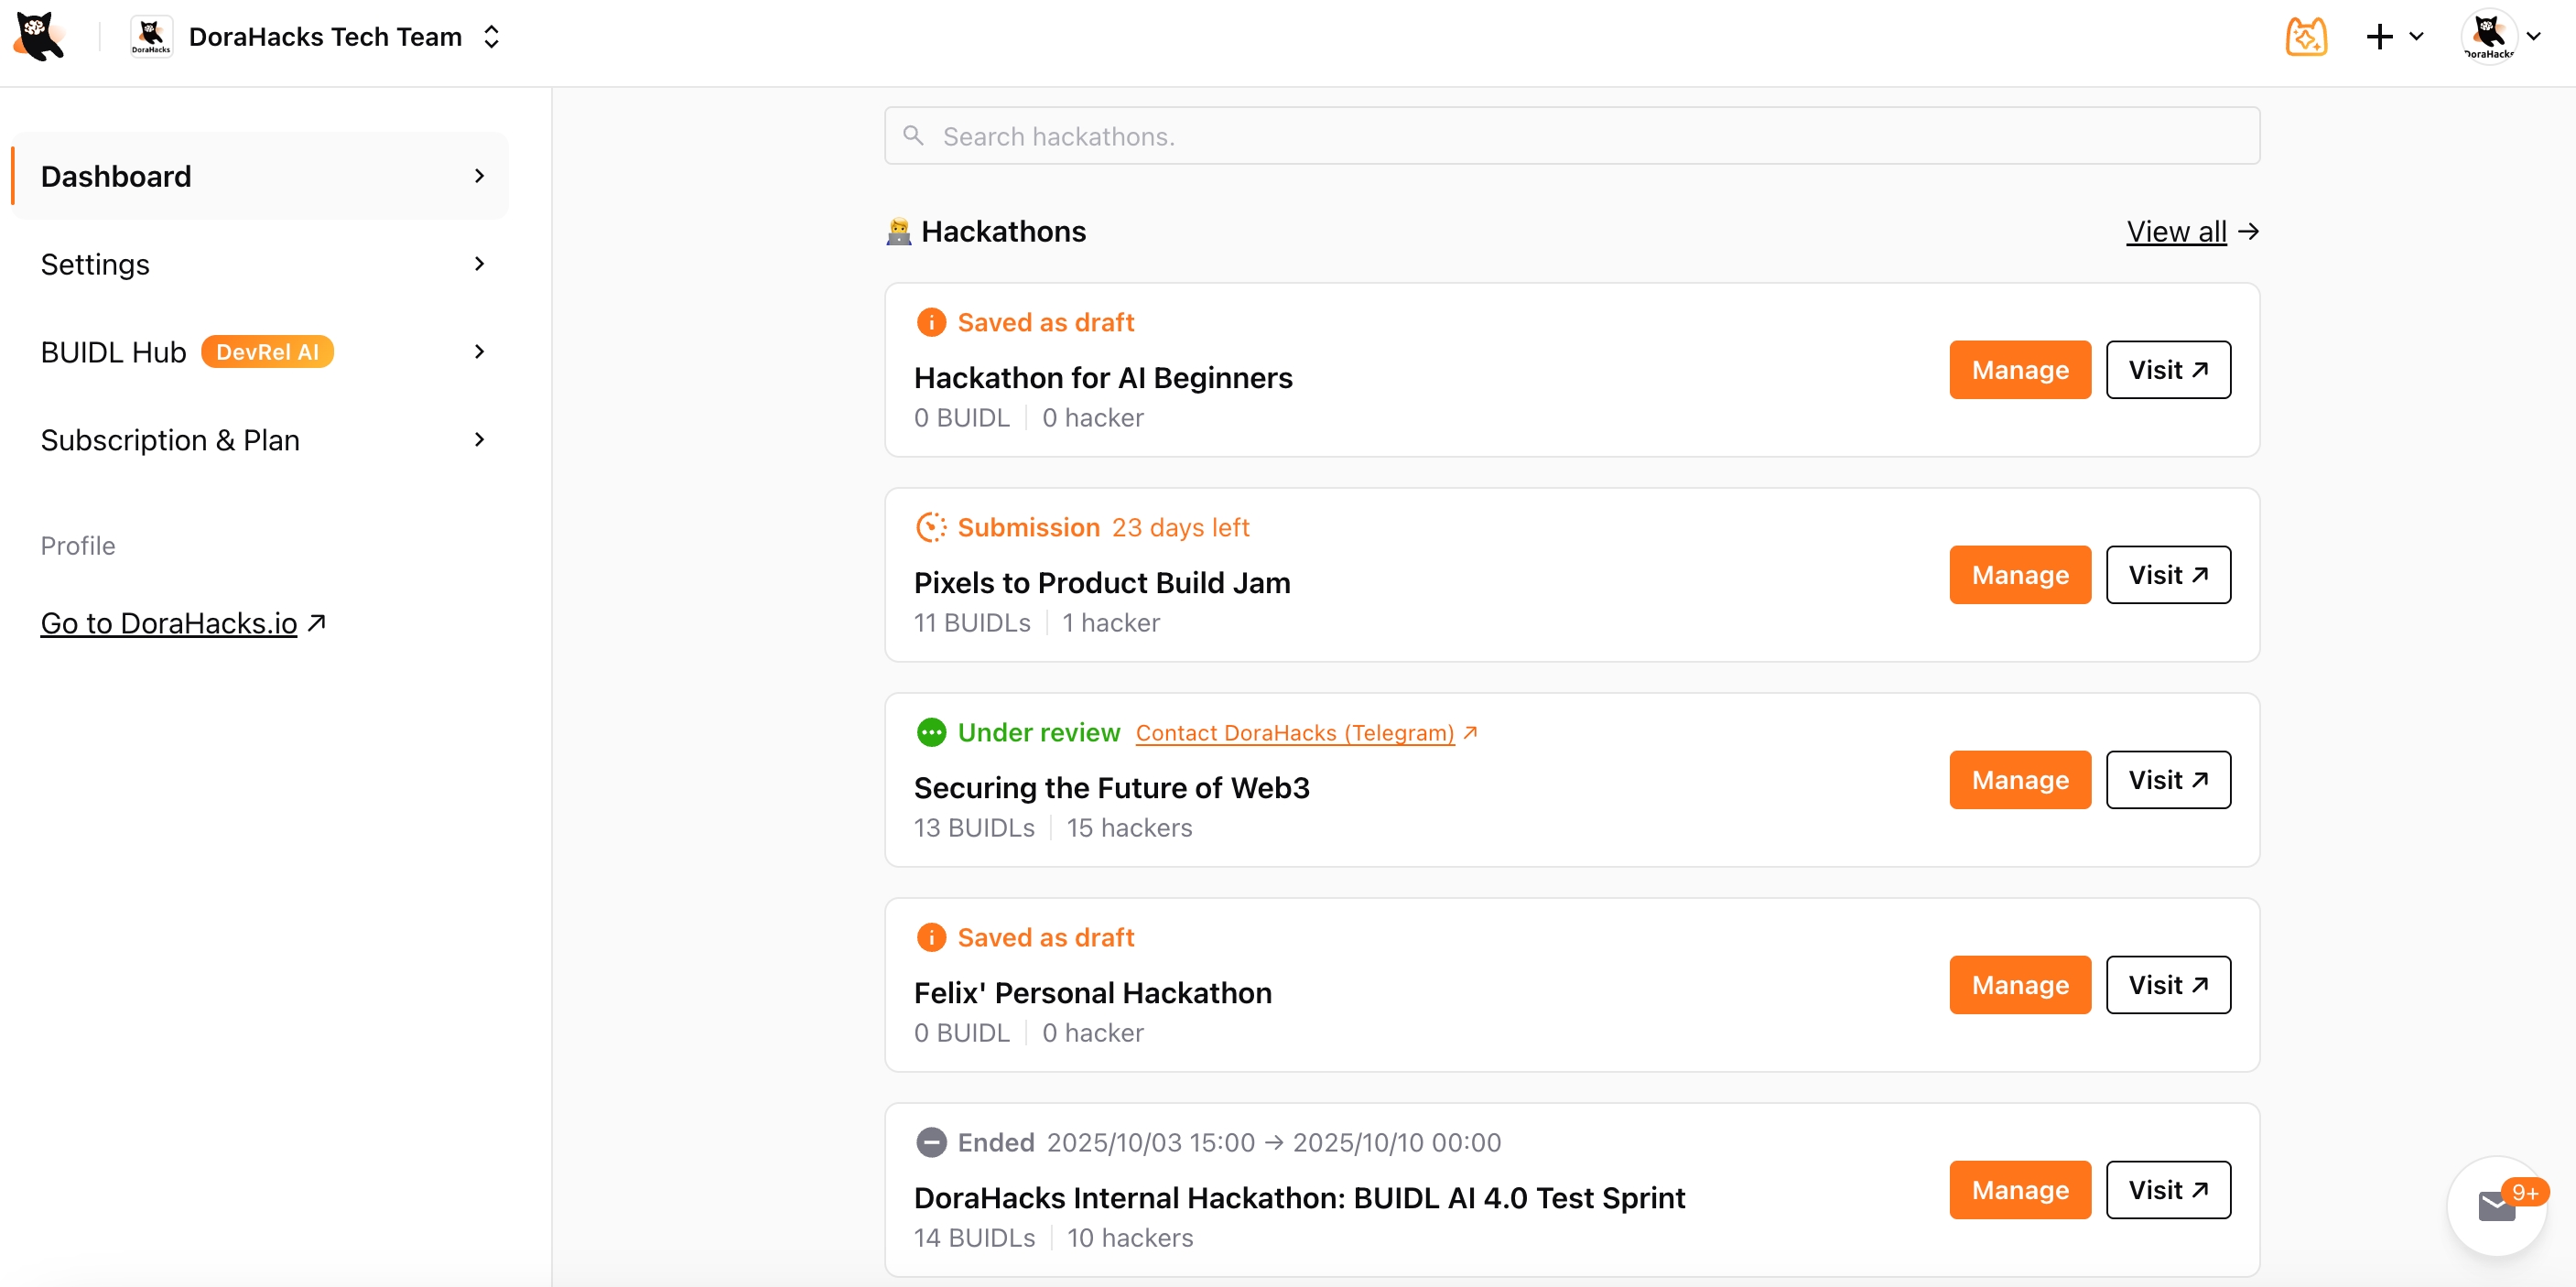The image size is (2576, 1287).
Task: Open the mail notification bubble bottom right
Action: click(x=2496, y=1206)
